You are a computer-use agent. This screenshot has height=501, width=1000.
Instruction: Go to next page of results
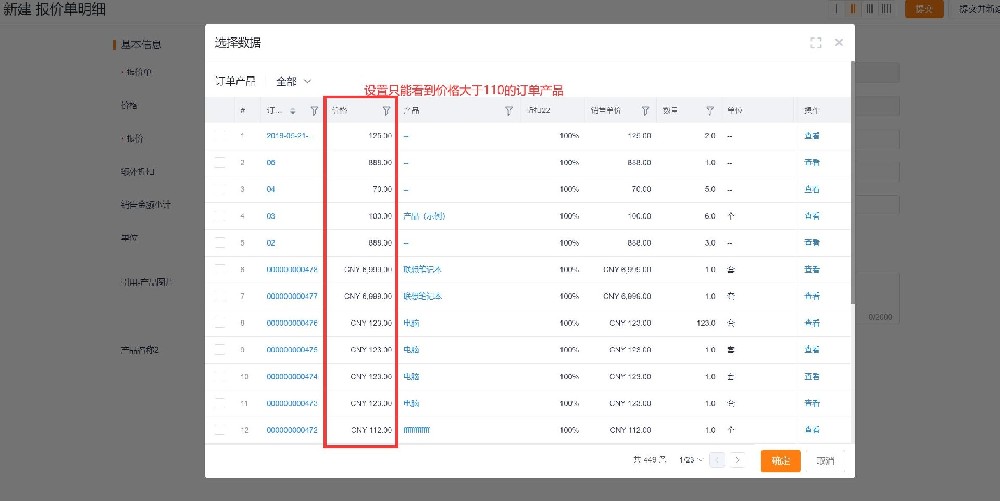[x=737, y=460]
